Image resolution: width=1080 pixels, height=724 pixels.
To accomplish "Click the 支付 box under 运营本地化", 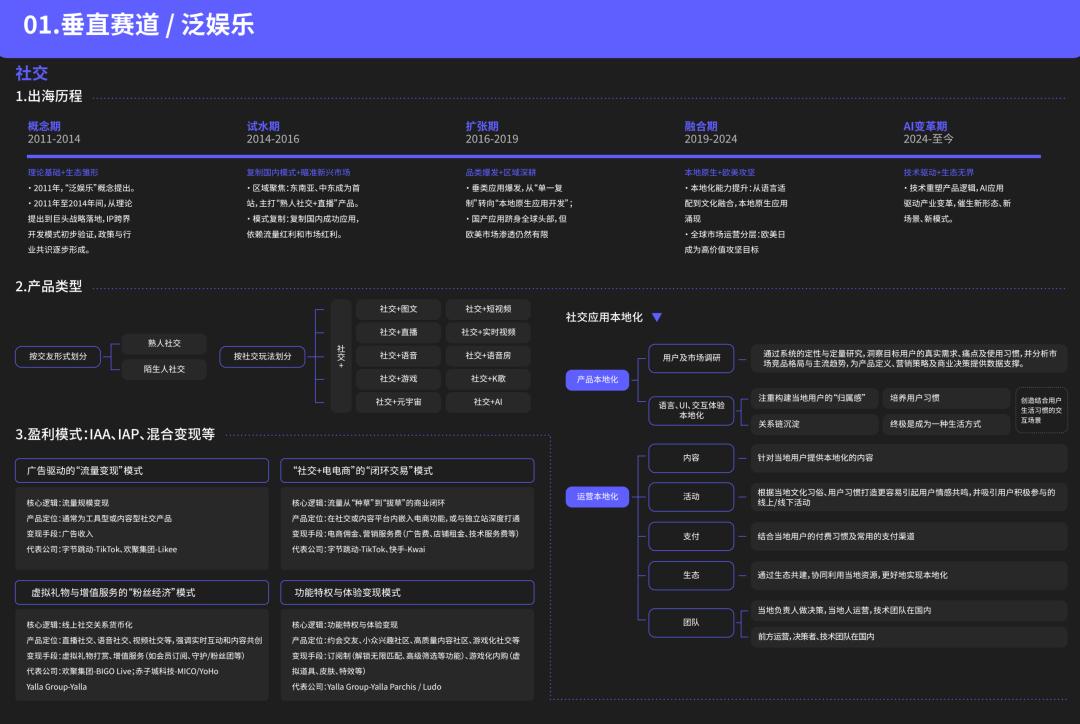I will pyautogui.click(x=691, y=536).
